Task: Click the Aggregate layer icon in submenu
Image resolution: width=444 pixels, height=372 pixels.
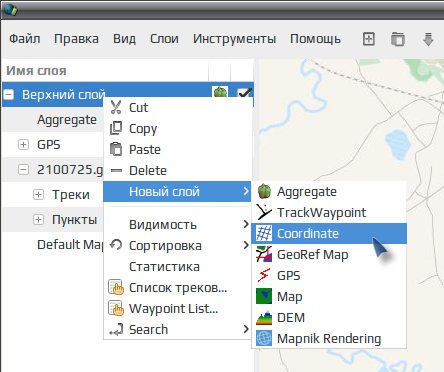Action: pos(264,191)
